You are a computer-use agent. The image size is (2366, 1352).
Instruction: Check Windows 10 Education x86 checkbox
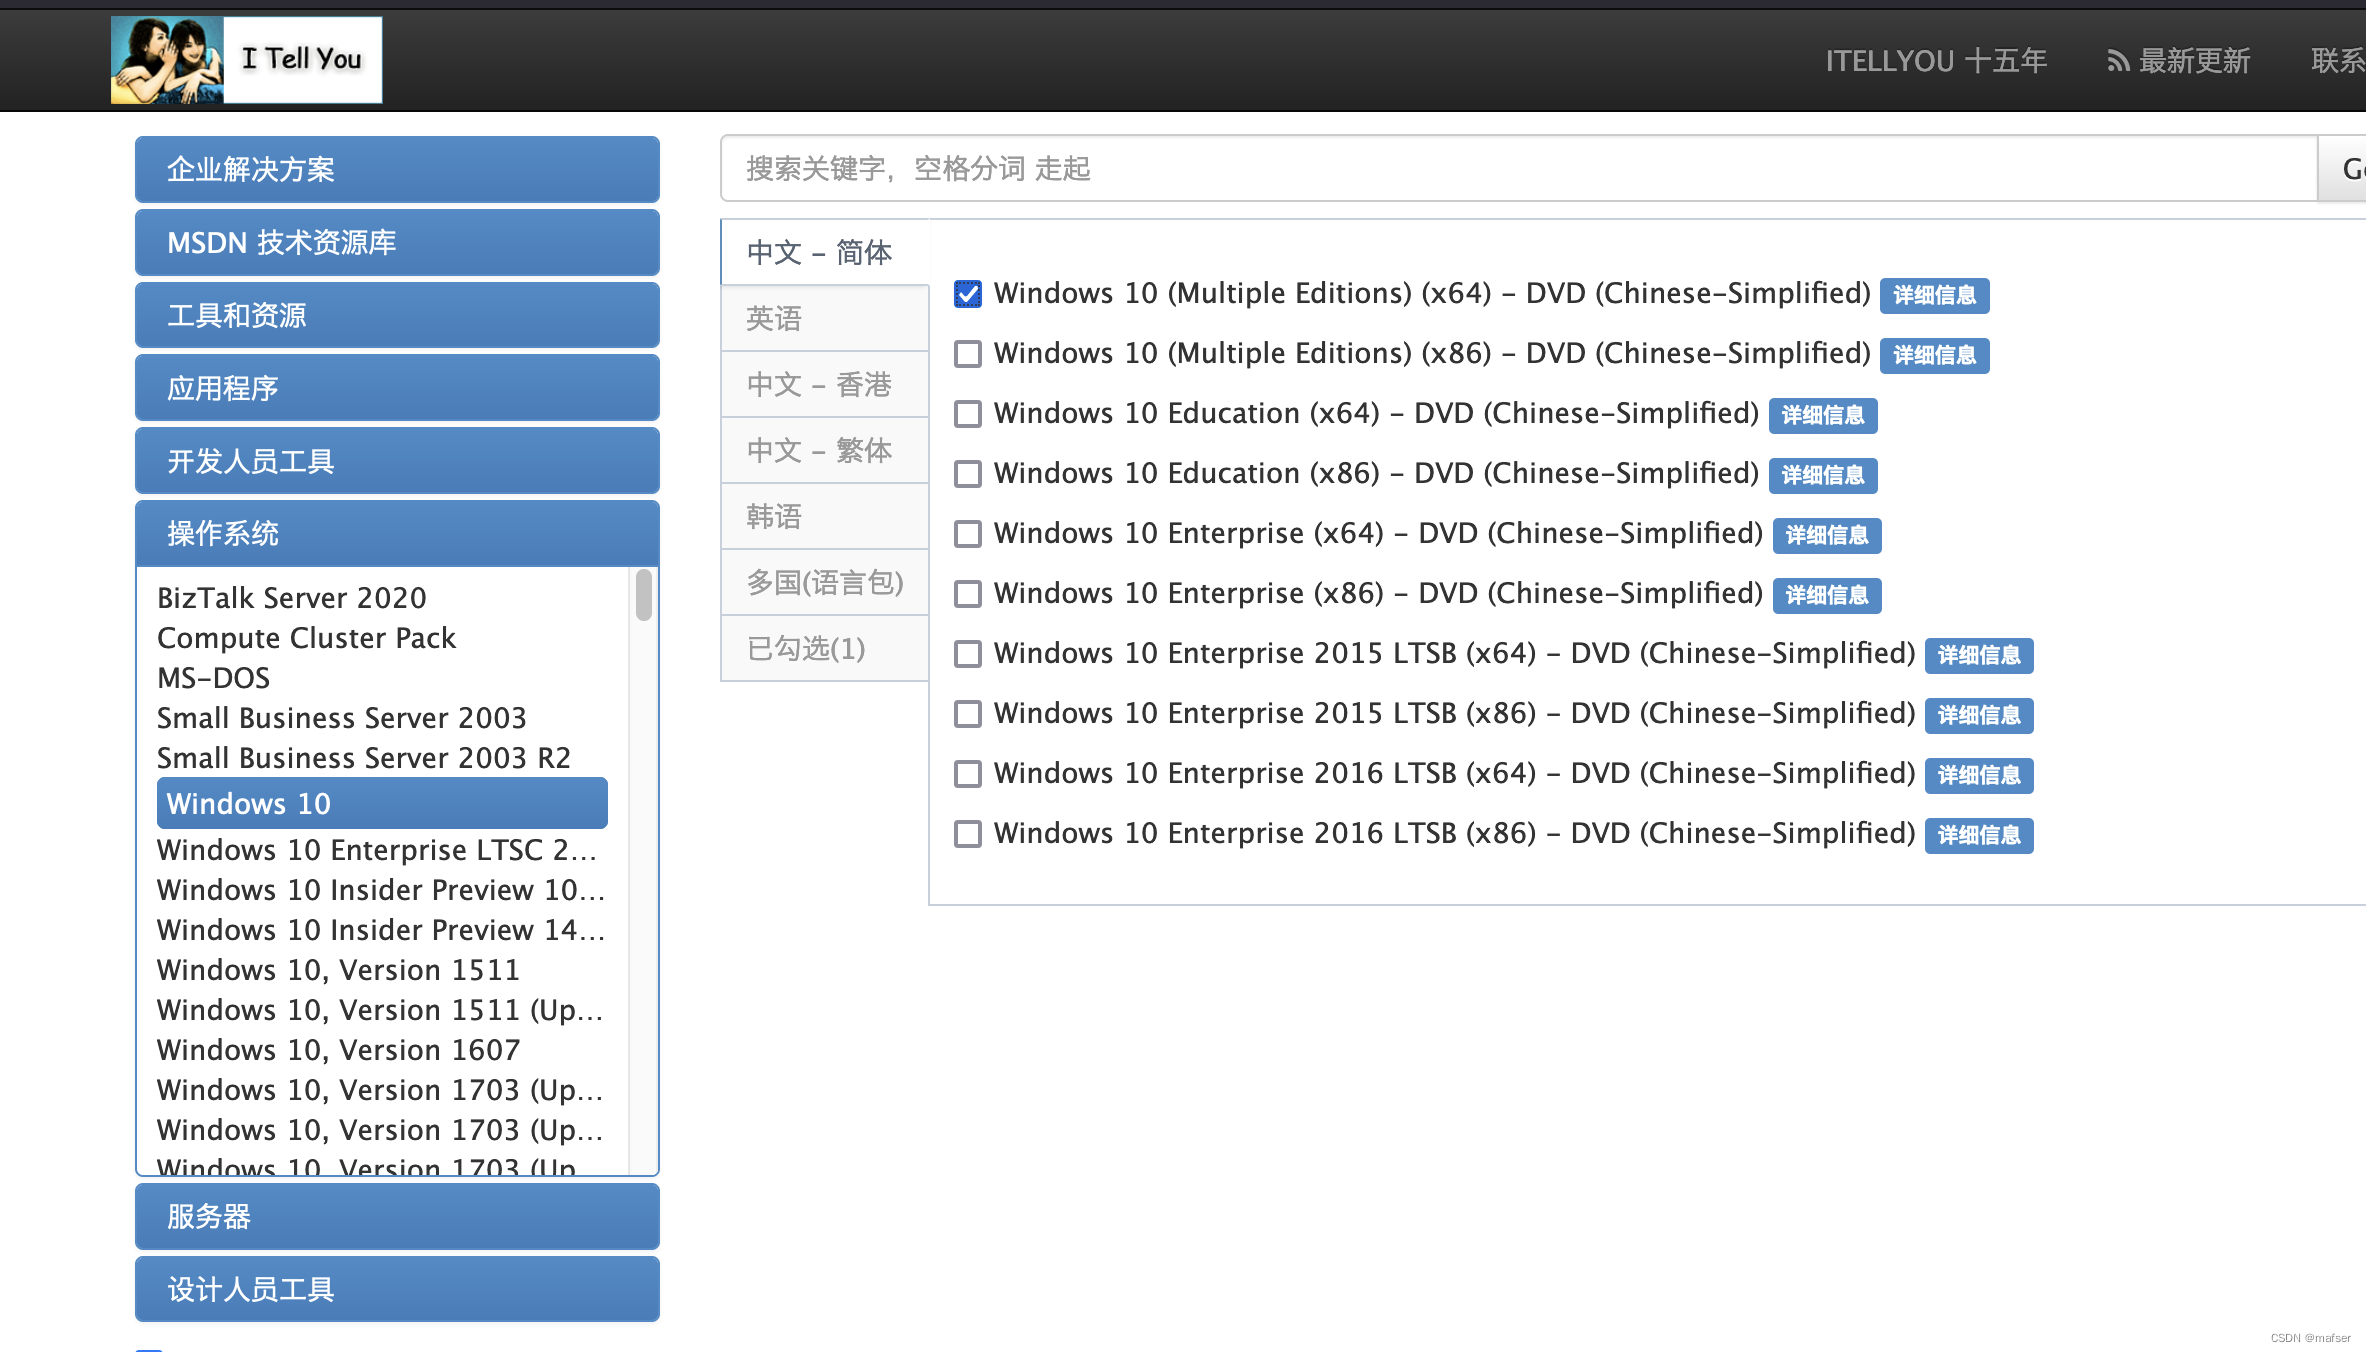point(967,474)
